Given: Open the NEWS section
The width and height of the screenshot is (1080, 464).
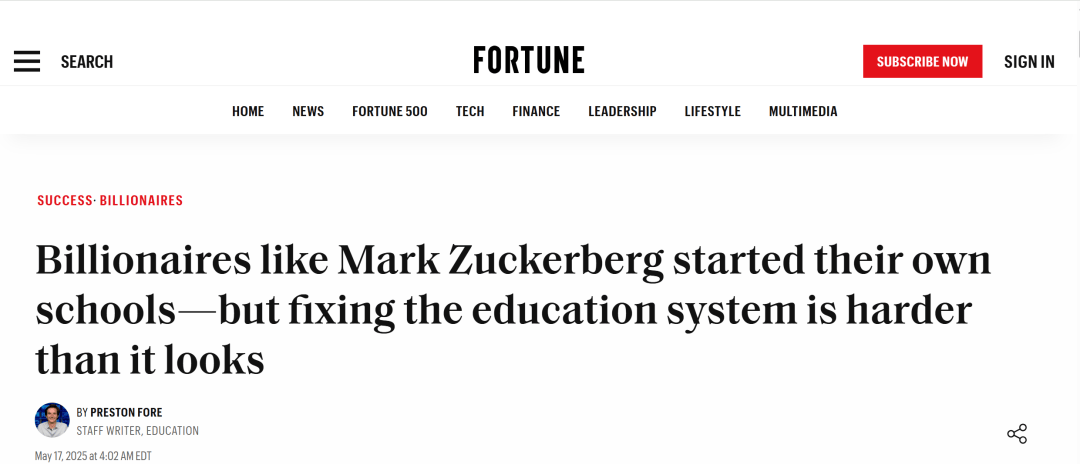Looking at the screenshot, I should click(308, 111).
